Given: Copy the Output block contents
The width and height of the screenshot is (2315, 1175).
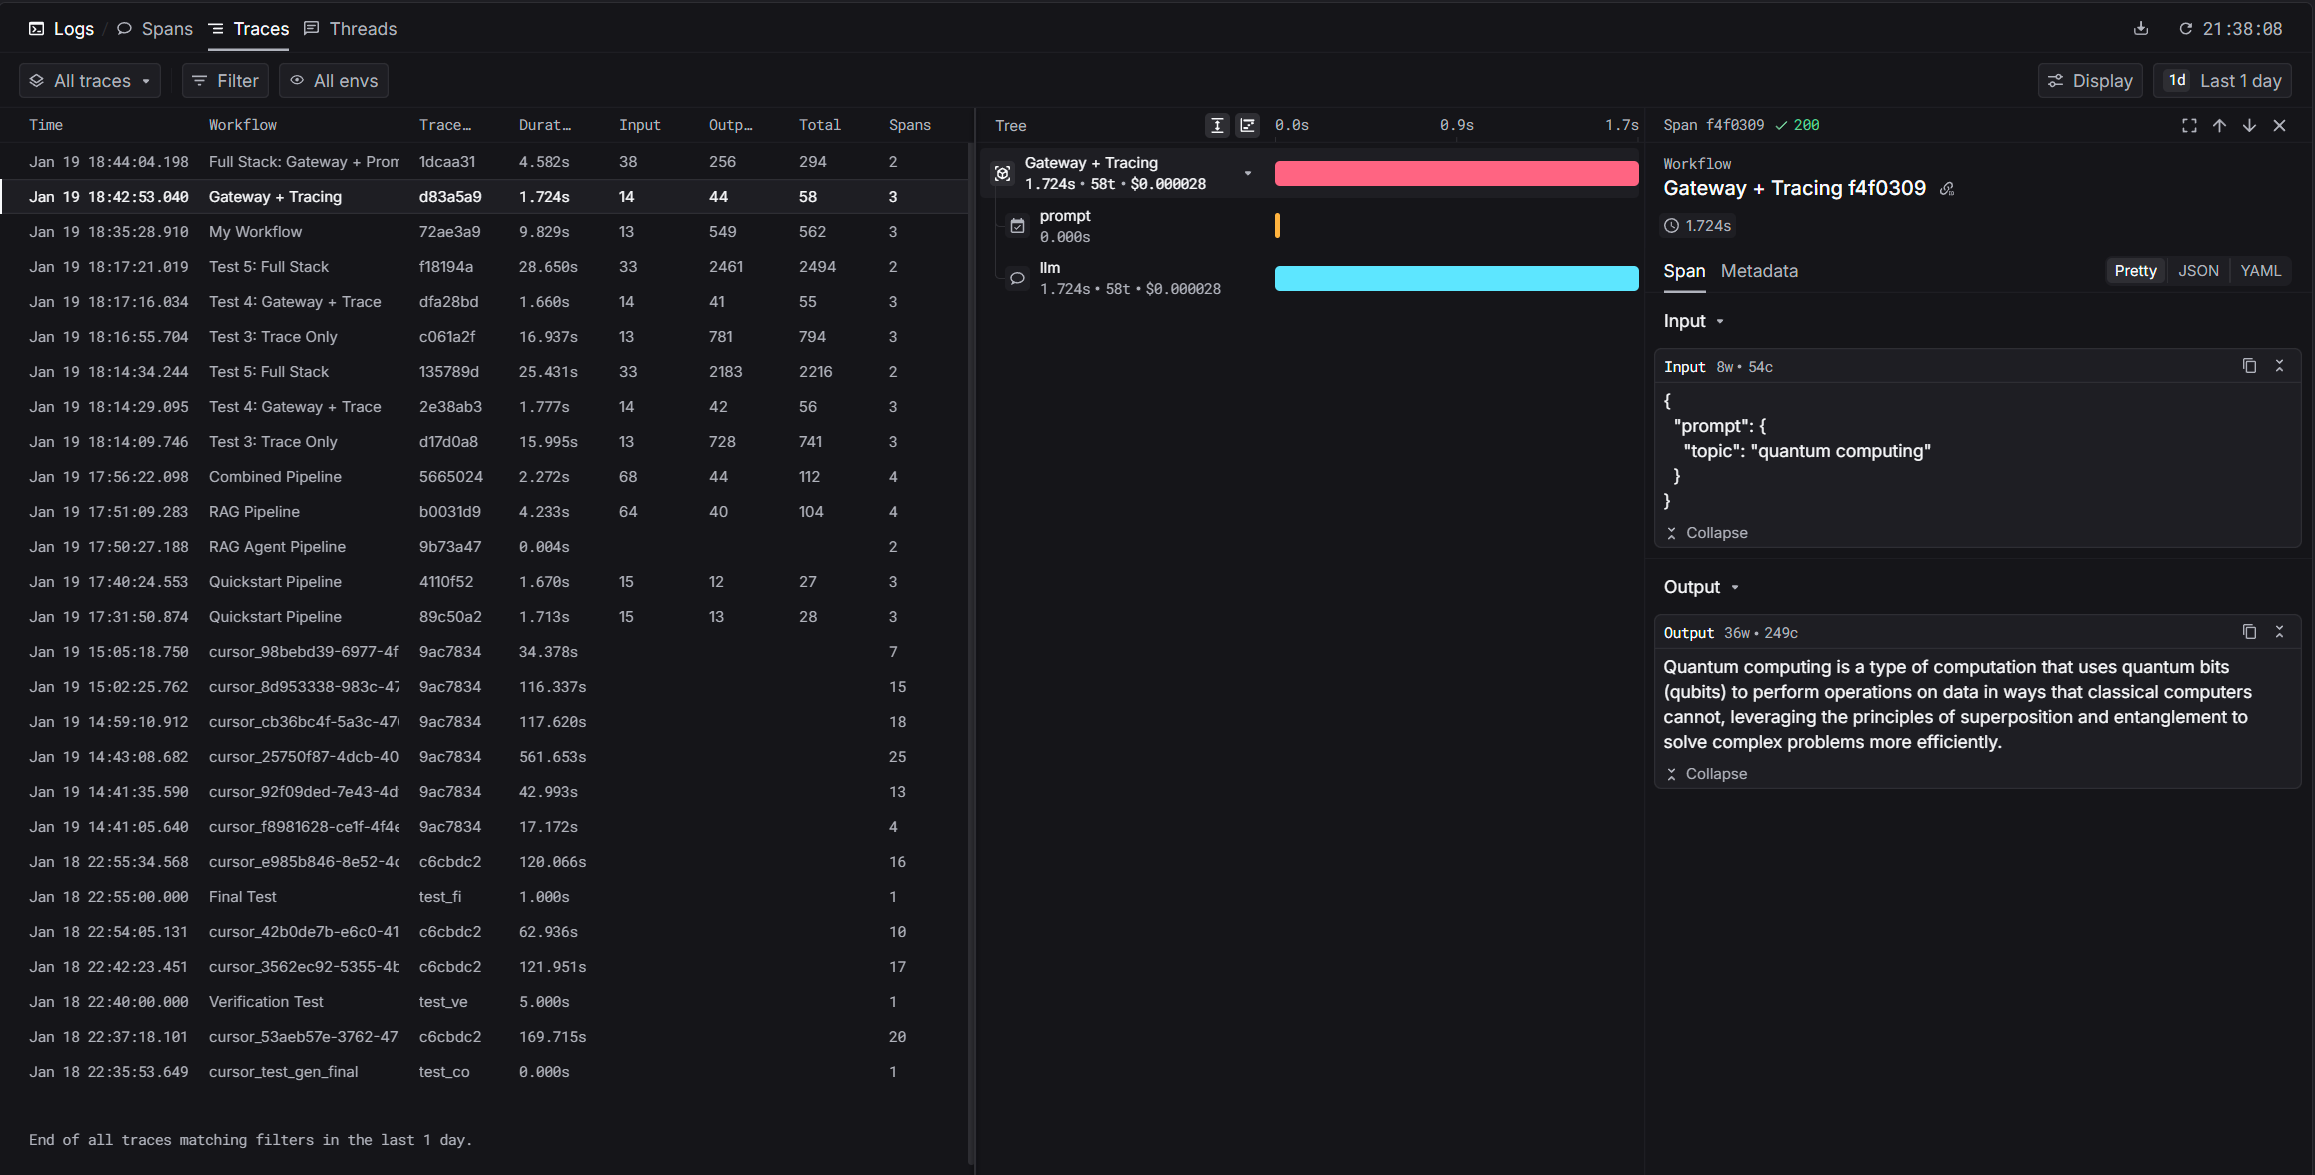Looking at the screenshot, I should coord(2249,632).
